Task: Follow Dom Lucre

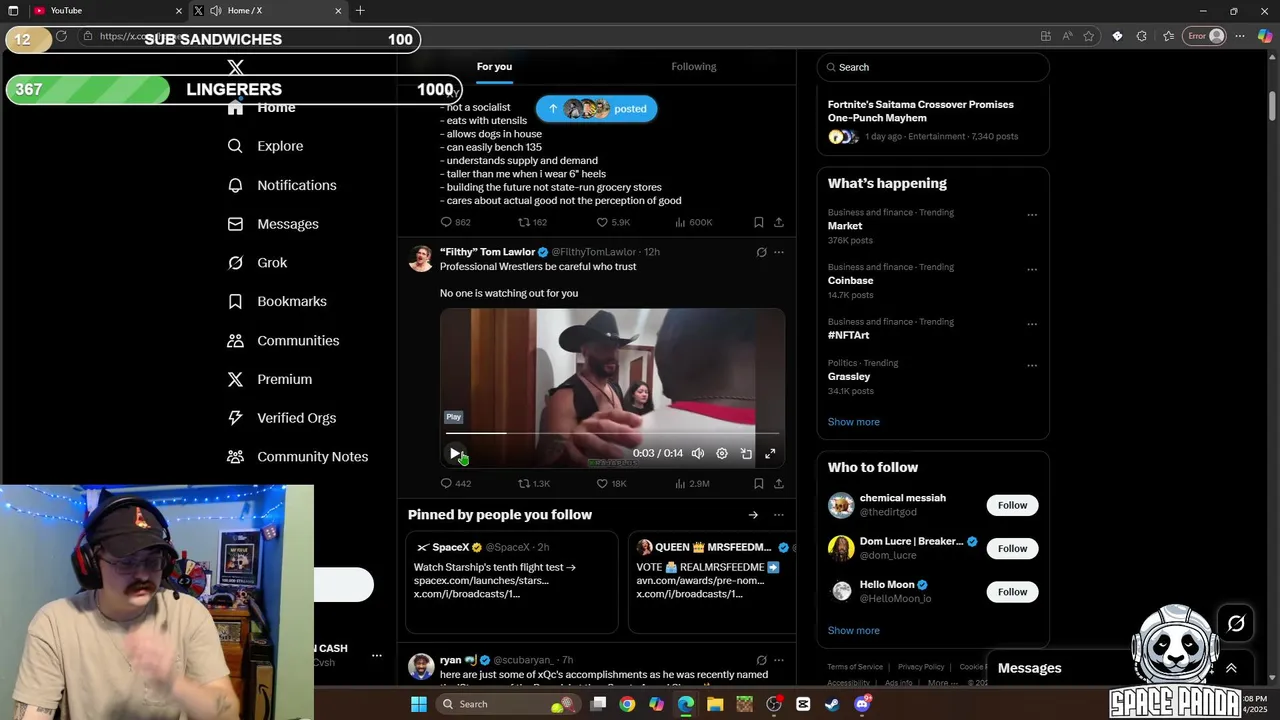Action: [x=1012, y=548]
